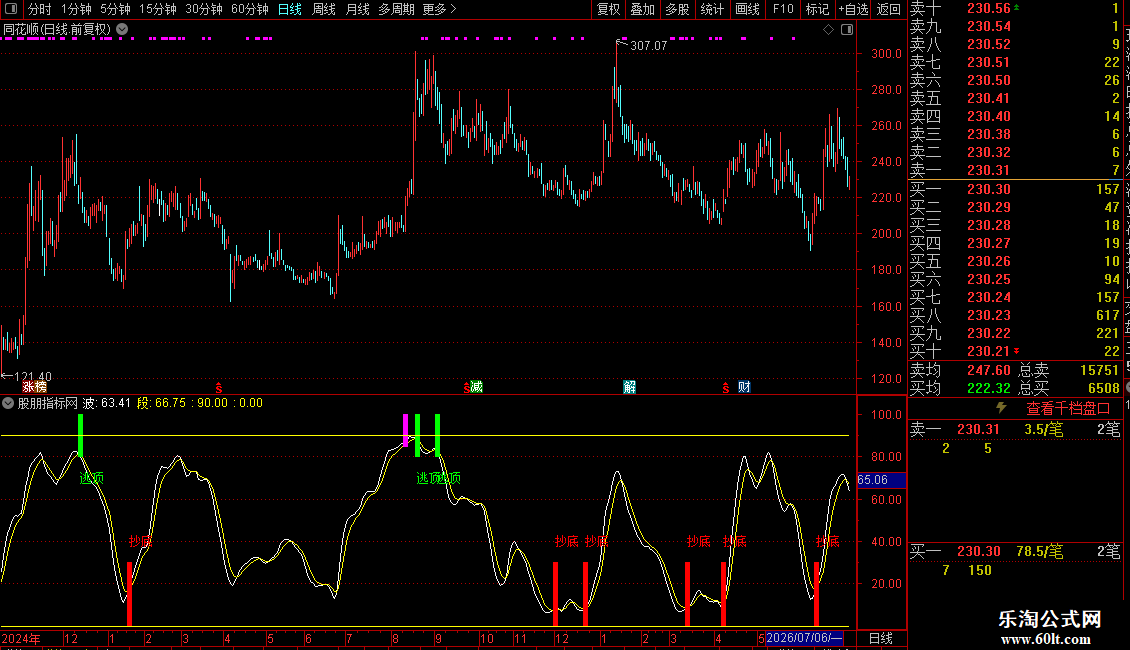Switch to 分时 intraday view
Viewport: 1130px width, 650px height.
click(x=40, y=9)
